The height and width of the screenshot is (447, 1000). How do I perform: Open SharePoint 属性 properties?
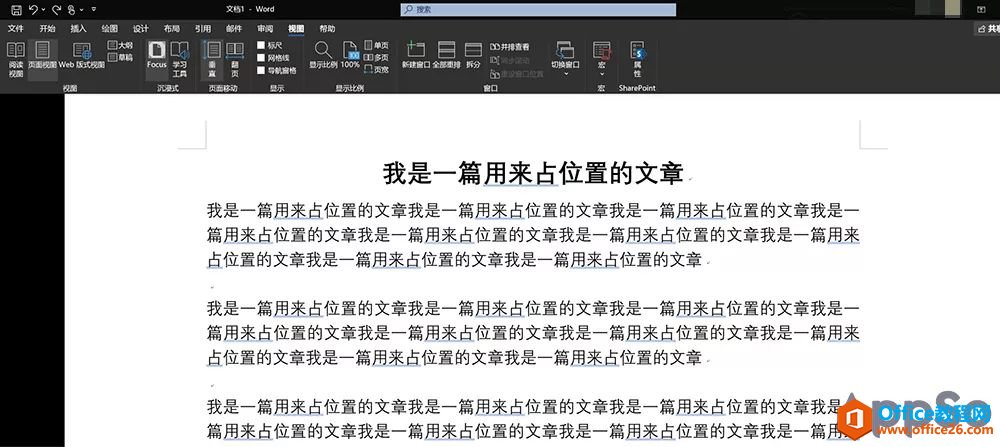click(x=637, y=58)
